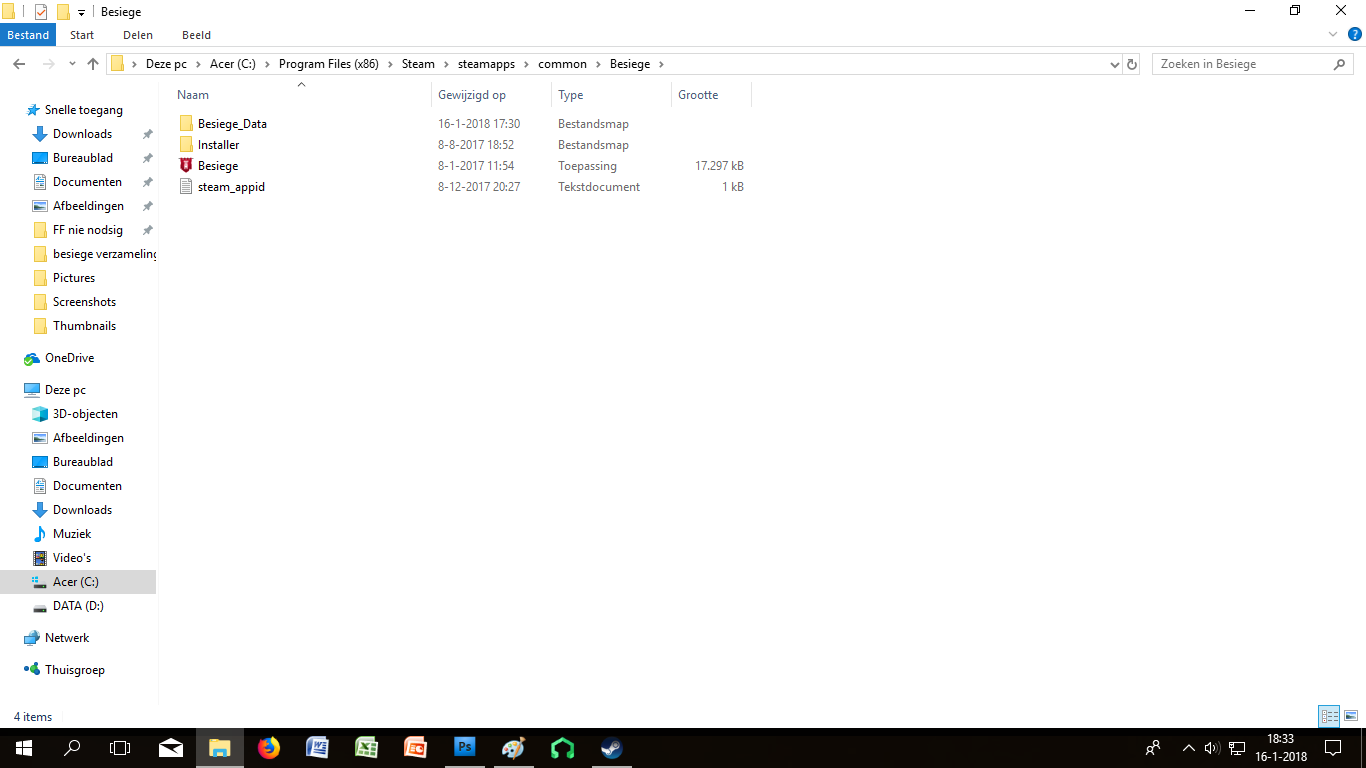The image size is (1366, 768).
Task: Expand the chevron after common in path
Action: point(597,64)
